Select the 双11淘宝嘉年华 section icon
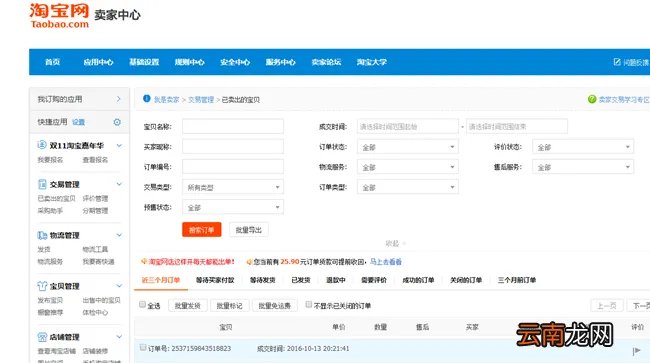The image size is (650, 363). [x=42, y=145]
